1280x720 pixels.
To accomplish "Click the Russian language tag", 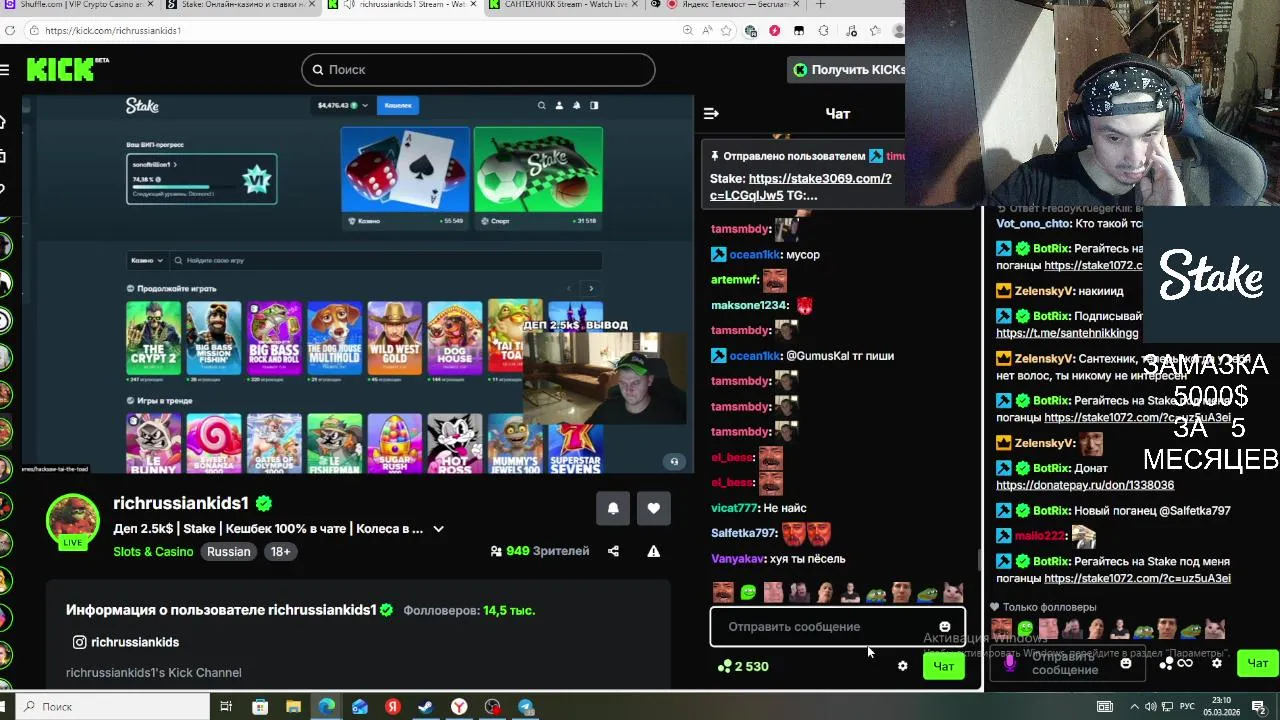I will click(x=228, y=552).
